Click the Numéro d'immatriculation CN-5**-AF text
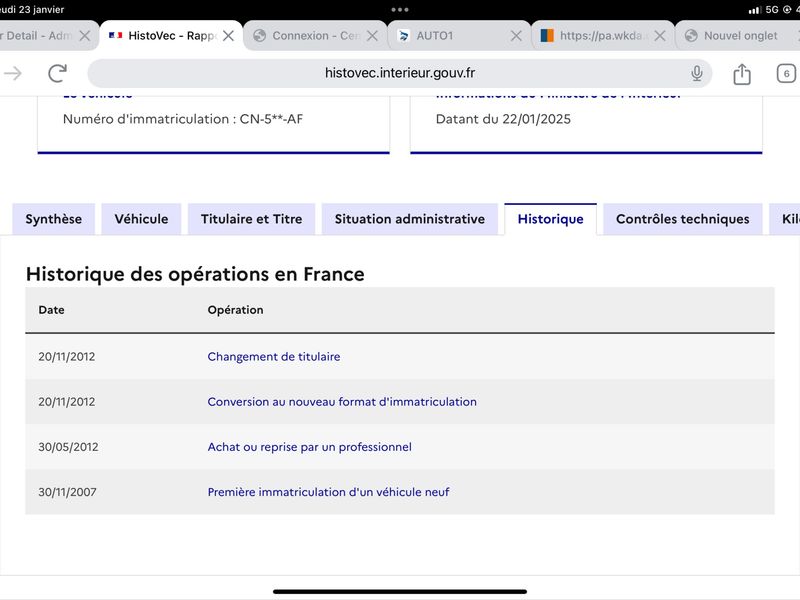This screenshot has height=600, width=800. pyautogui.click(x=183, y=119)
